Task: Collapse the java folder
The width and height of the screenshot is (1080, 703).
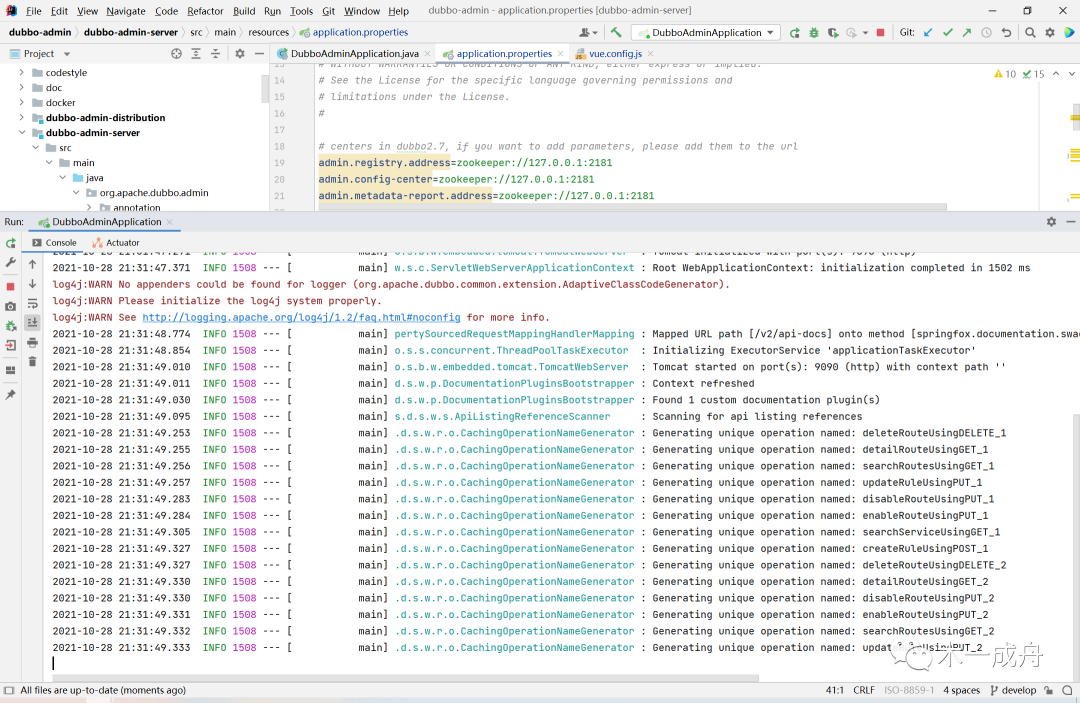Action: pyautogui.click(x=63, y=178)
